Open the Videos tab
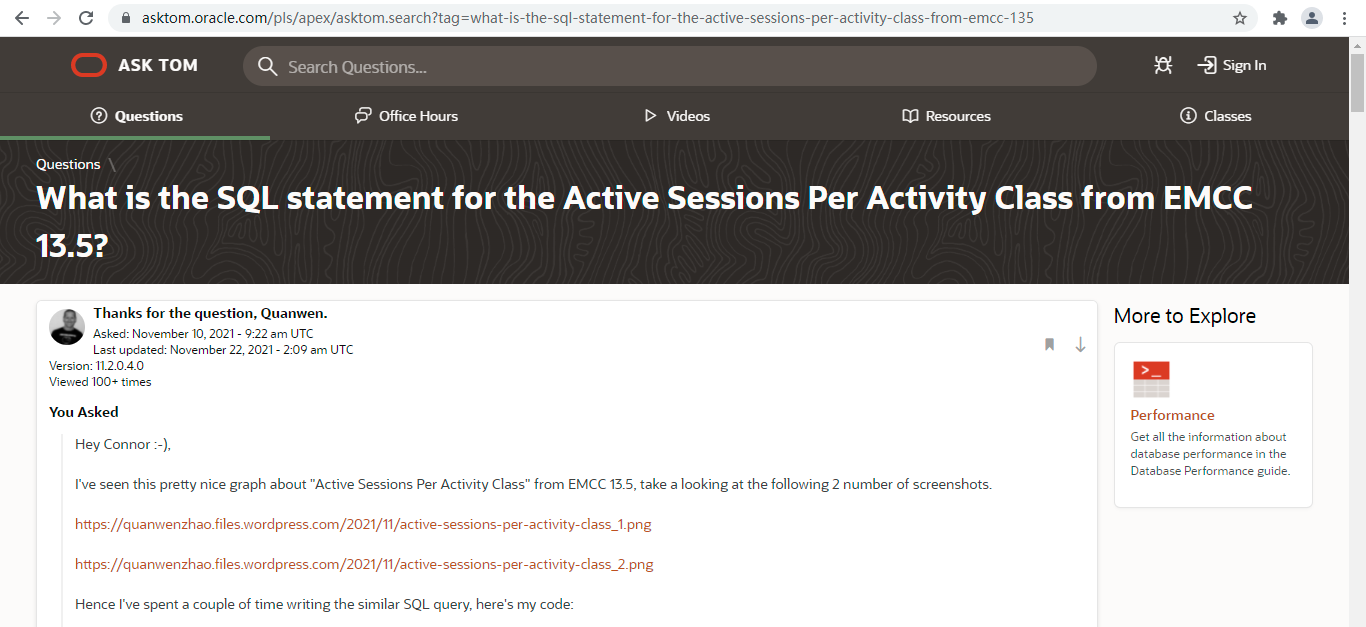This screenshot has width=1366, height=627. 677,116
